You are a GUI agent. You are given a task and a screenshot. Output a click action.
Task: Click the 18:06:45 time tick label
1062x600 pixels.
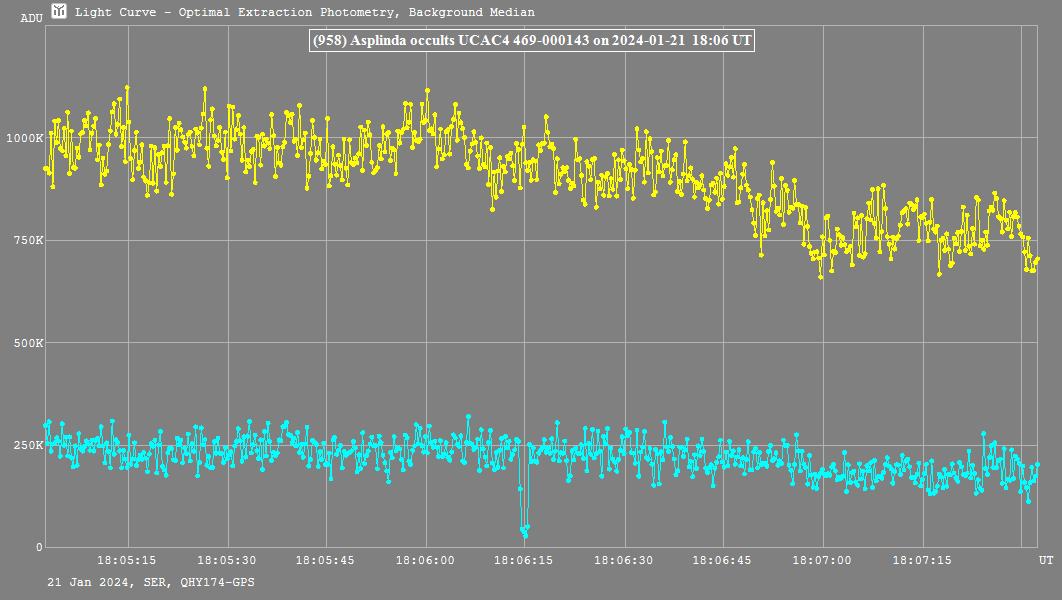pyautogui.click(x=723, y=561)
